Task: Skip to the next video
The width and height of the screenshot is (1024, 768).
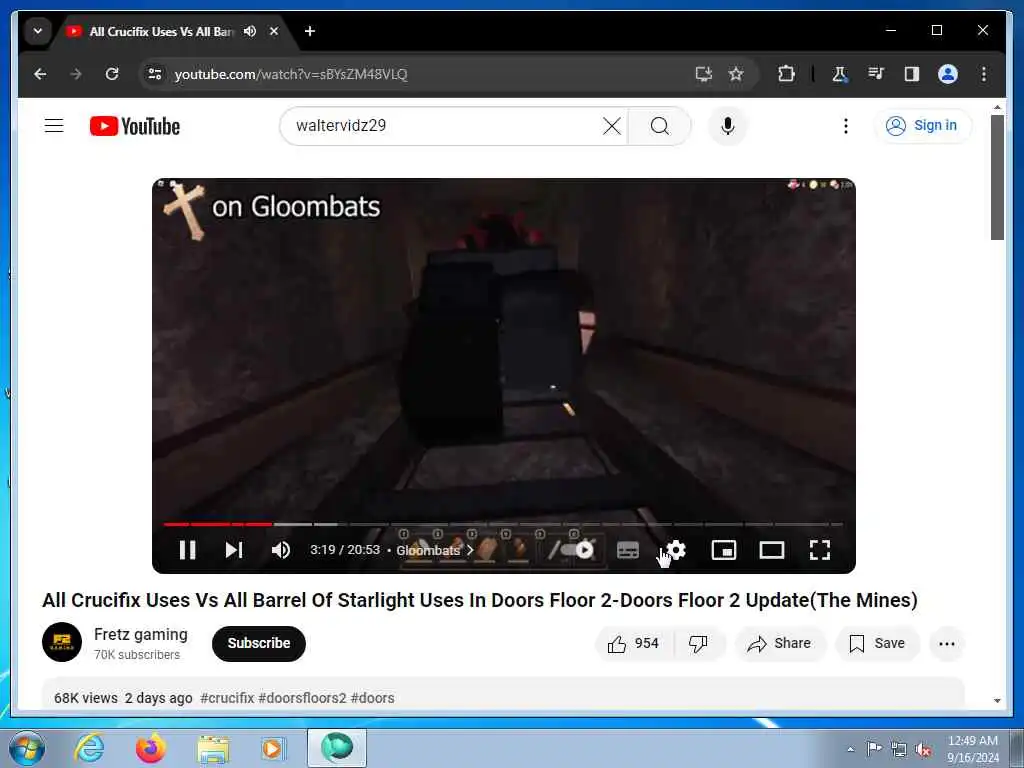Action: point(234,550)
